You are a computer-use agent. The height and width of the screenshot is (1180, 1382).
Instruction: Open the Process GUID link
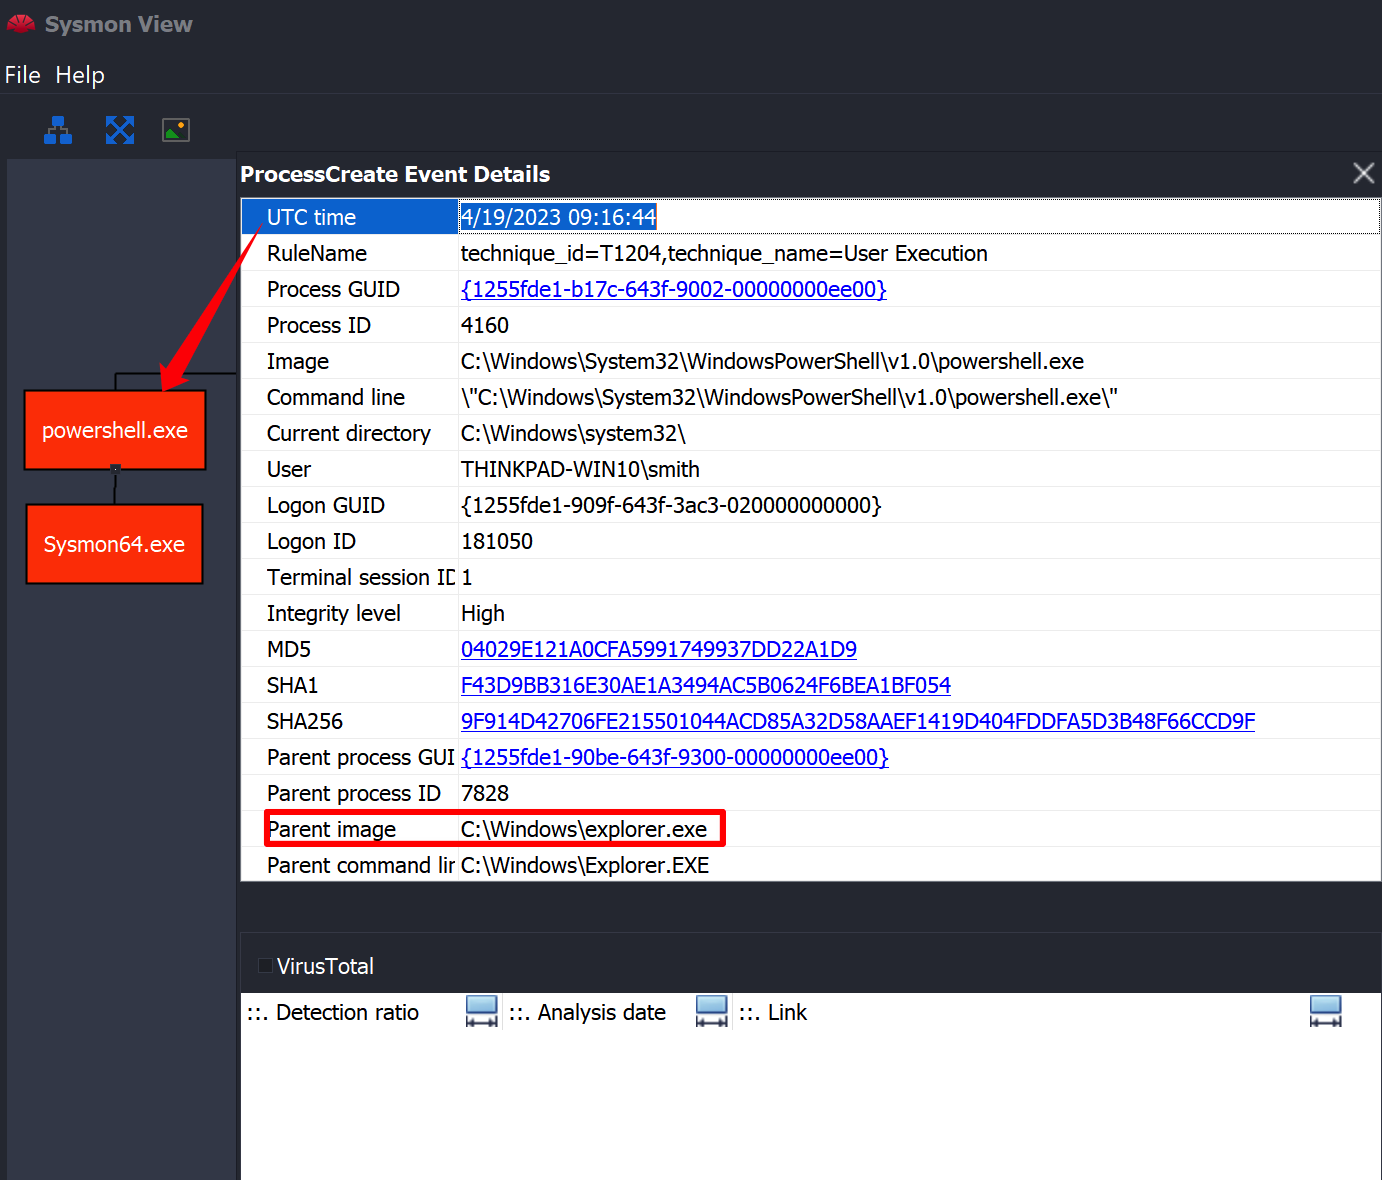pyautogui.click(x=674, y=289)
